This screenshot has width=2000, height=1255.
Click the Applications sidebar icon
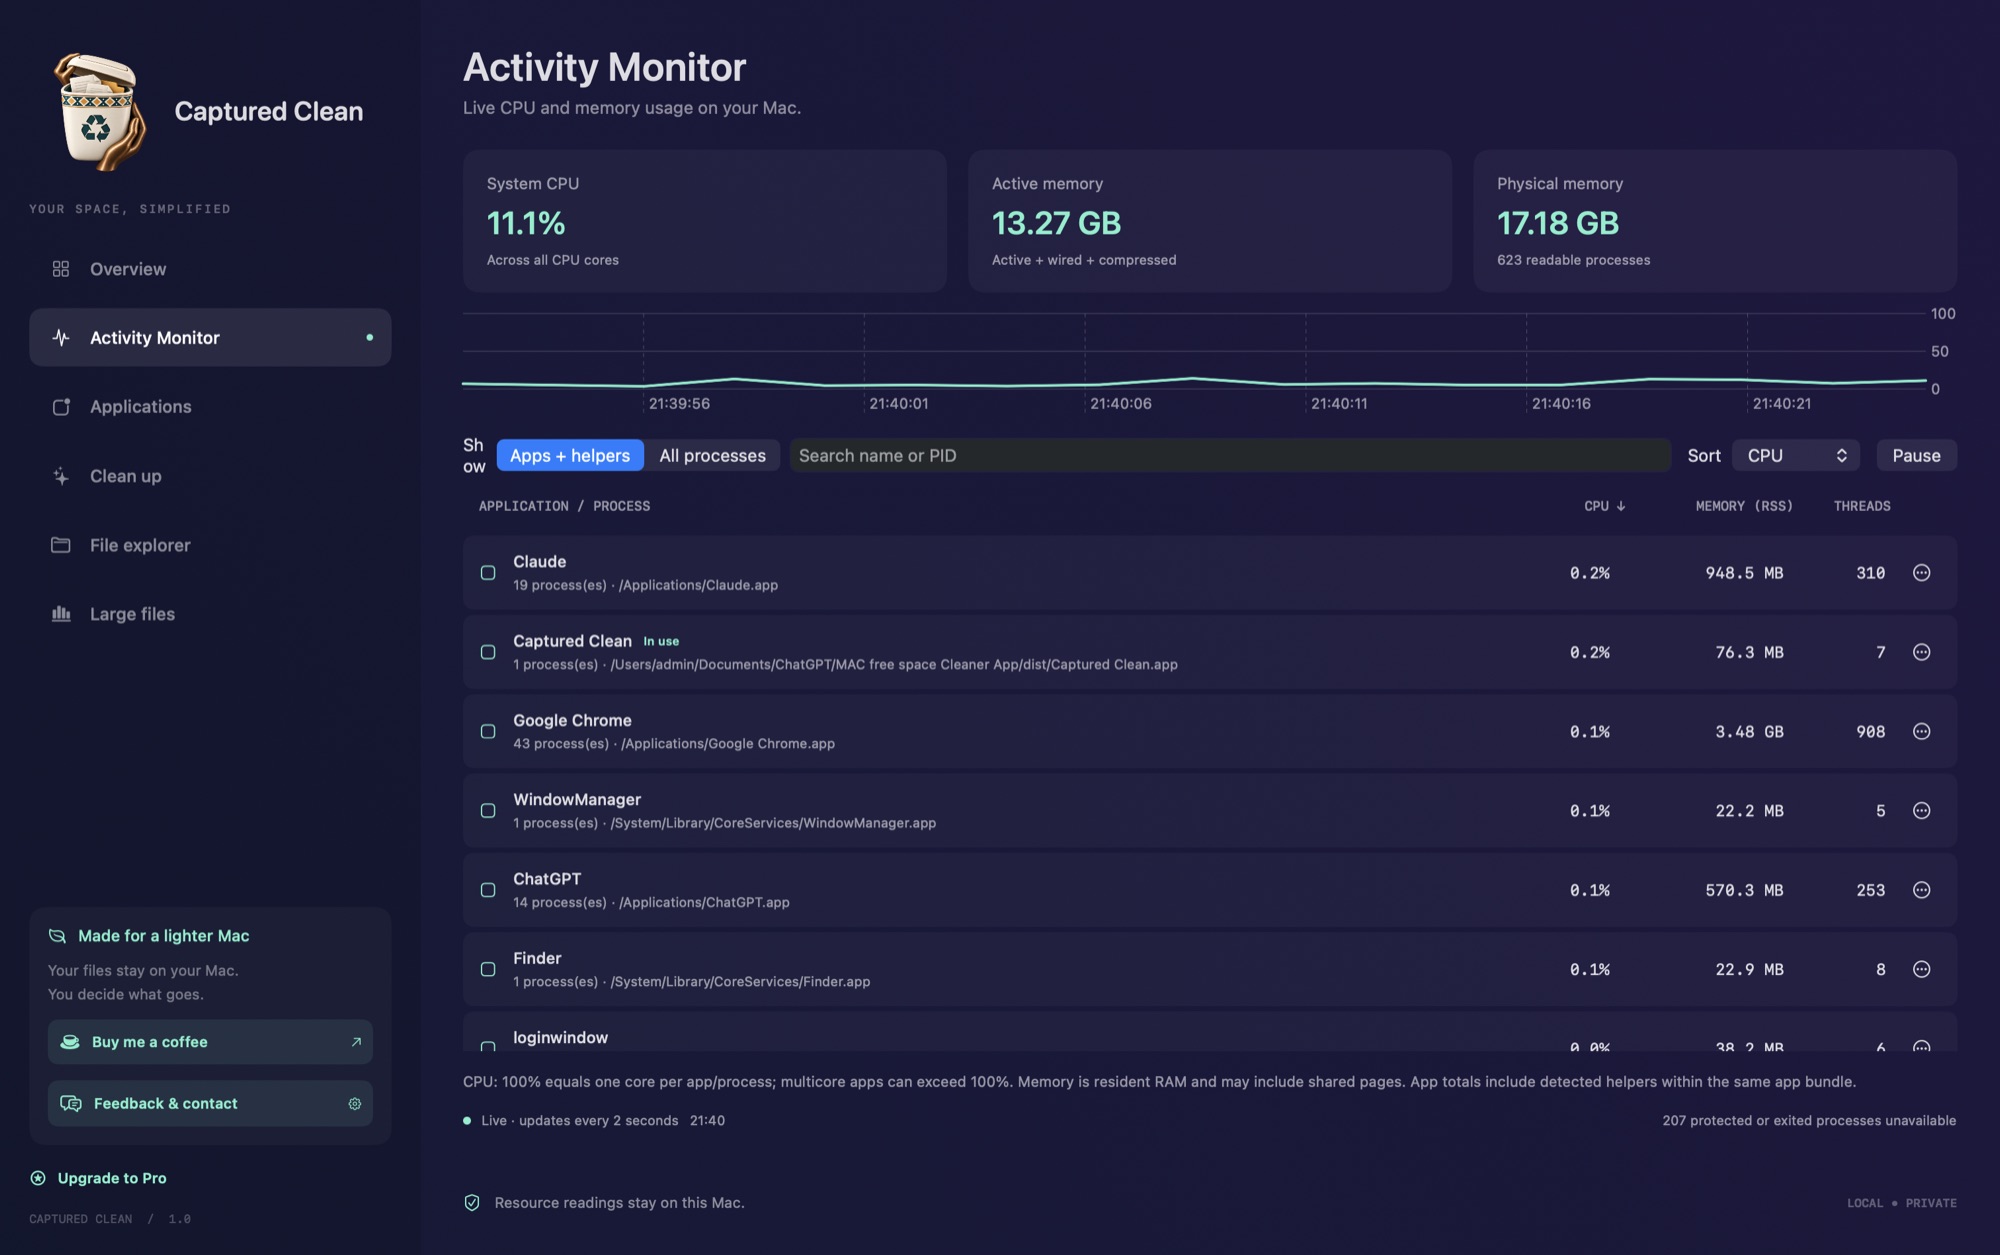point(61,407)
